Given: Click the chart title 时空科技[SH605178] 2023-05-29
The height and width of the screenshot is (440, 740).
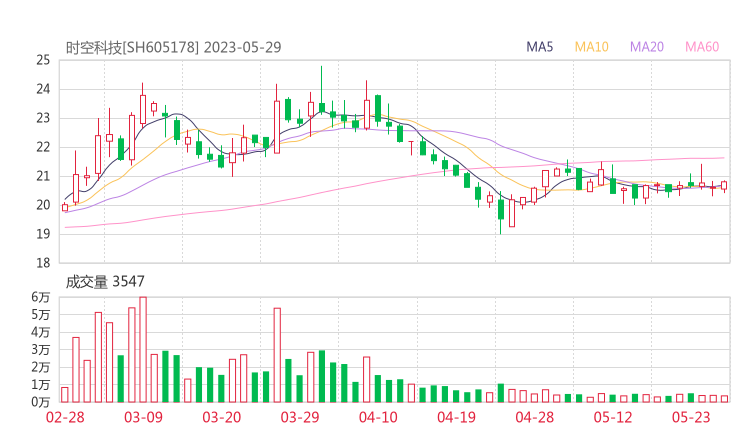Looking at the screenshot, I should coord(173,47).
